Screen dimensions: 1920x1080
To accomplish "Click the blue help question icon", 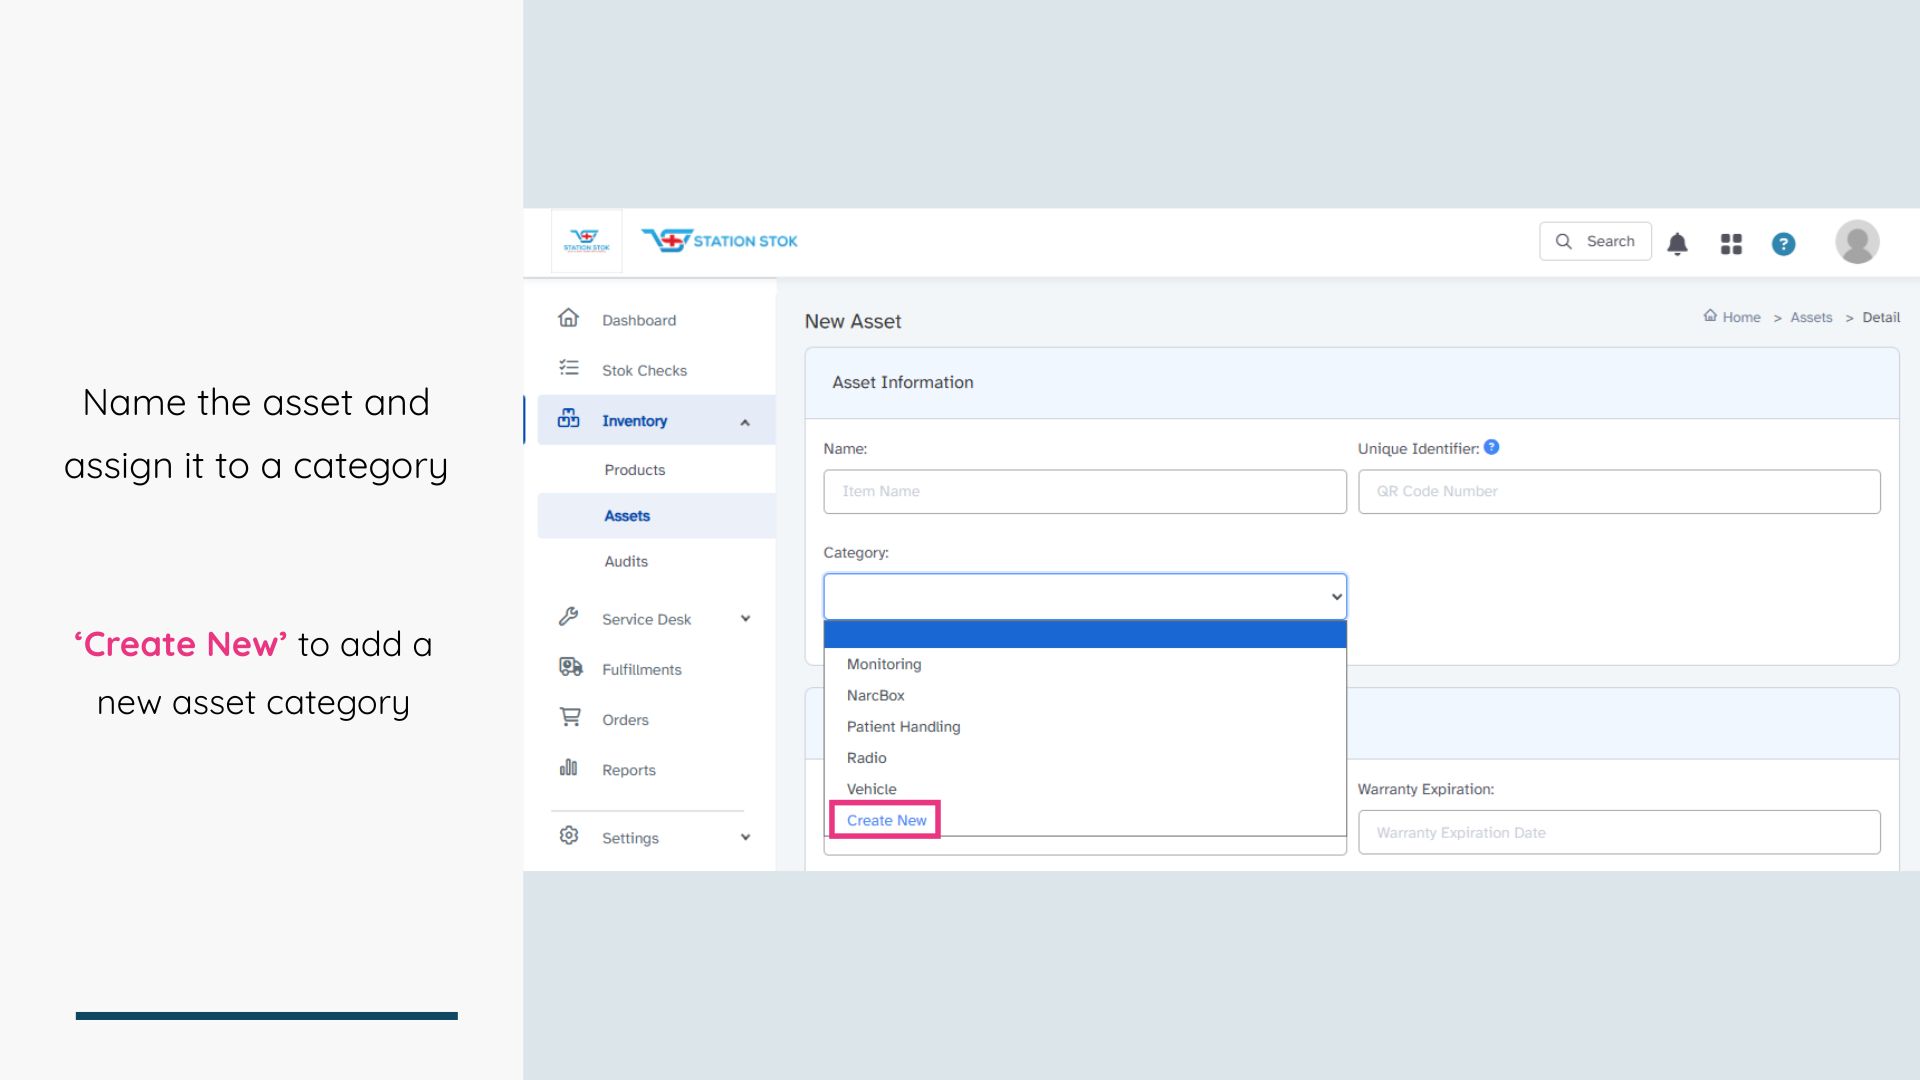I will coord(1783,243).
